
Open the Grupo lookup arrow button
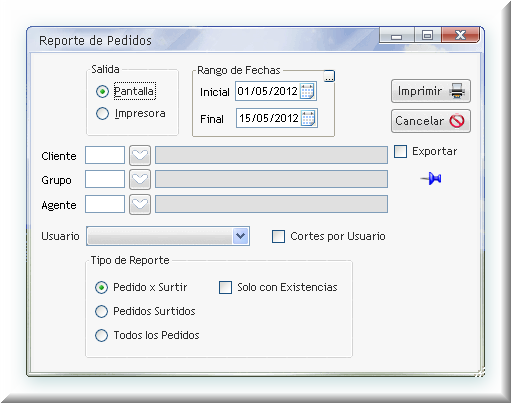[x=140, y=180]
